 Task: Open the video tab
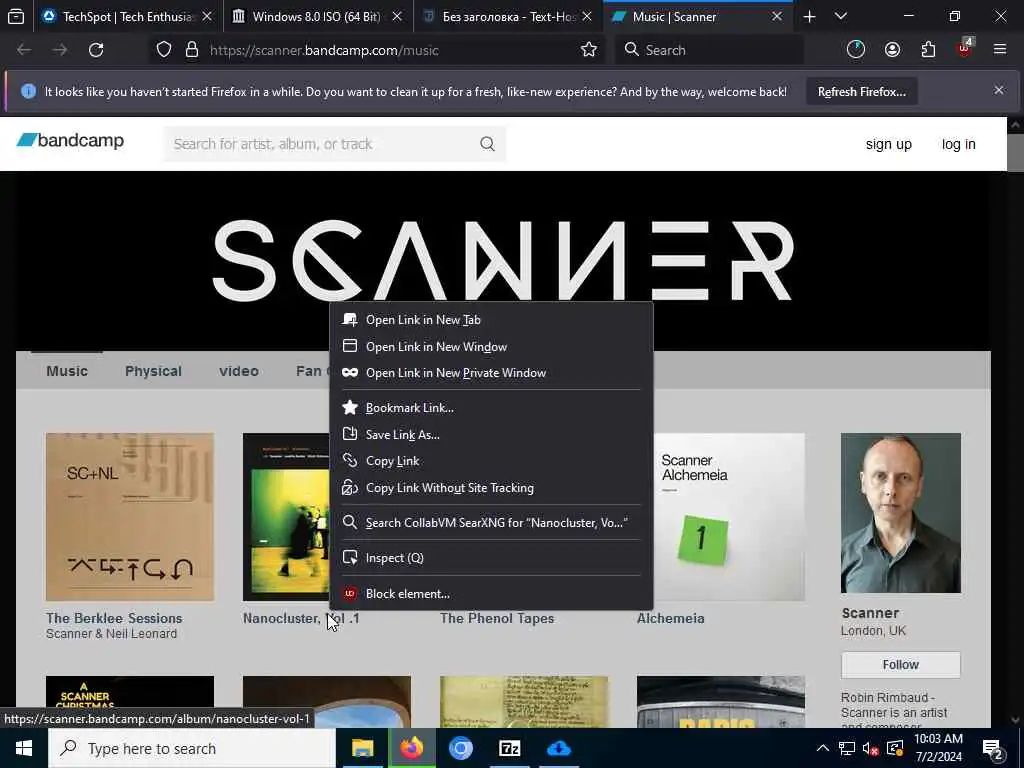tap(239, 371)
